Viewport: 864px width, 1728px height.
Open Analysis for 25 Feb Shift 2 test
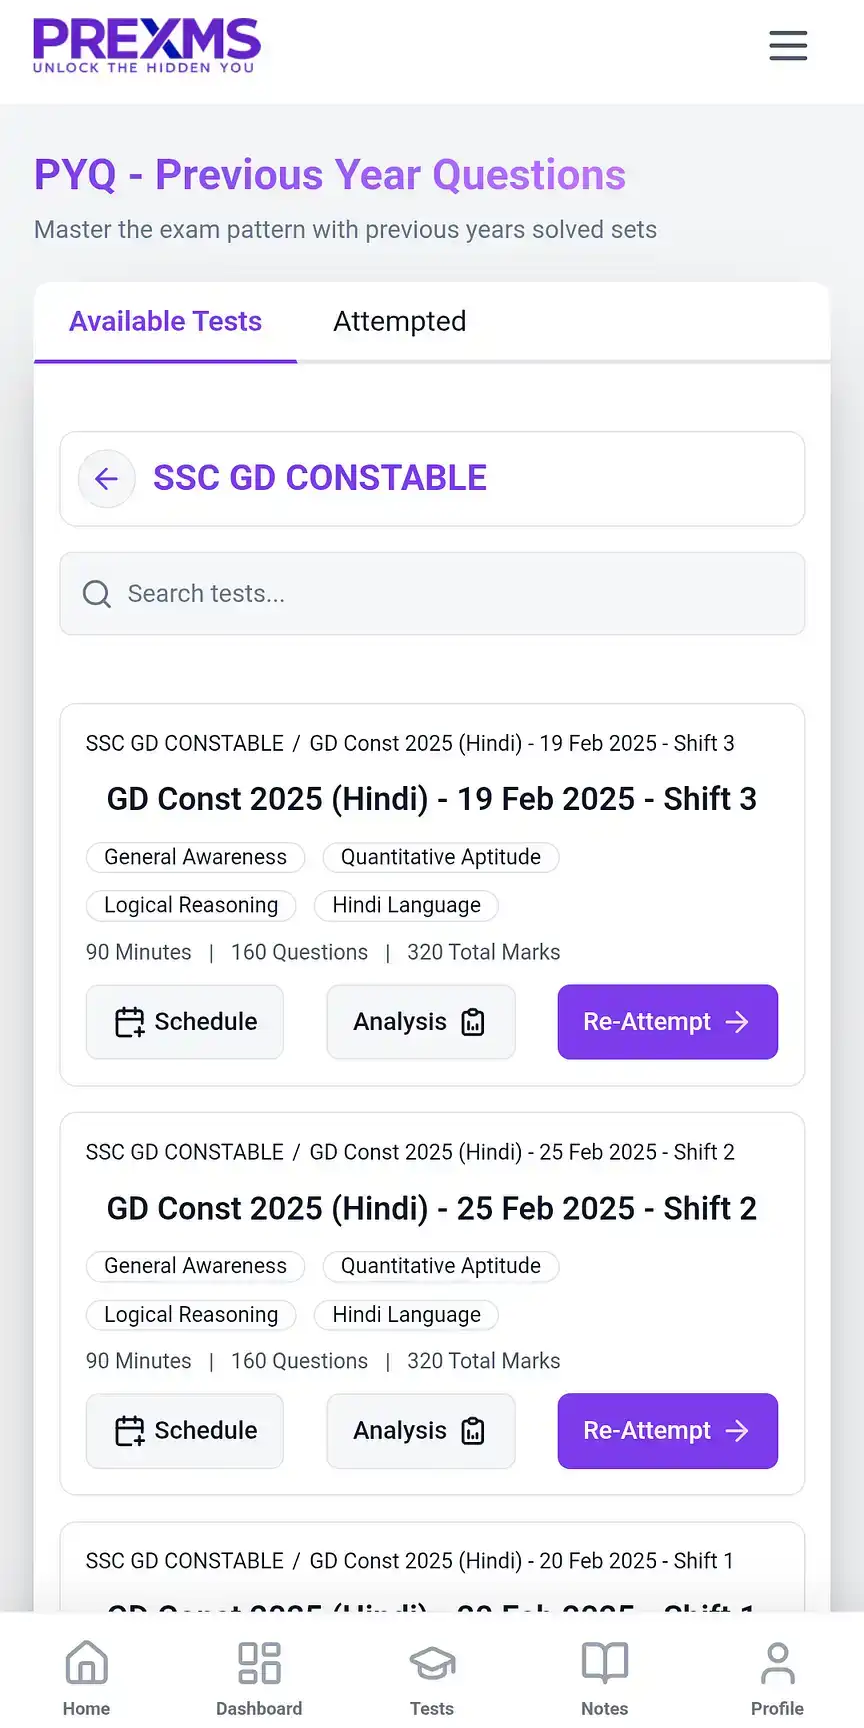click(x=420, y=1431)
